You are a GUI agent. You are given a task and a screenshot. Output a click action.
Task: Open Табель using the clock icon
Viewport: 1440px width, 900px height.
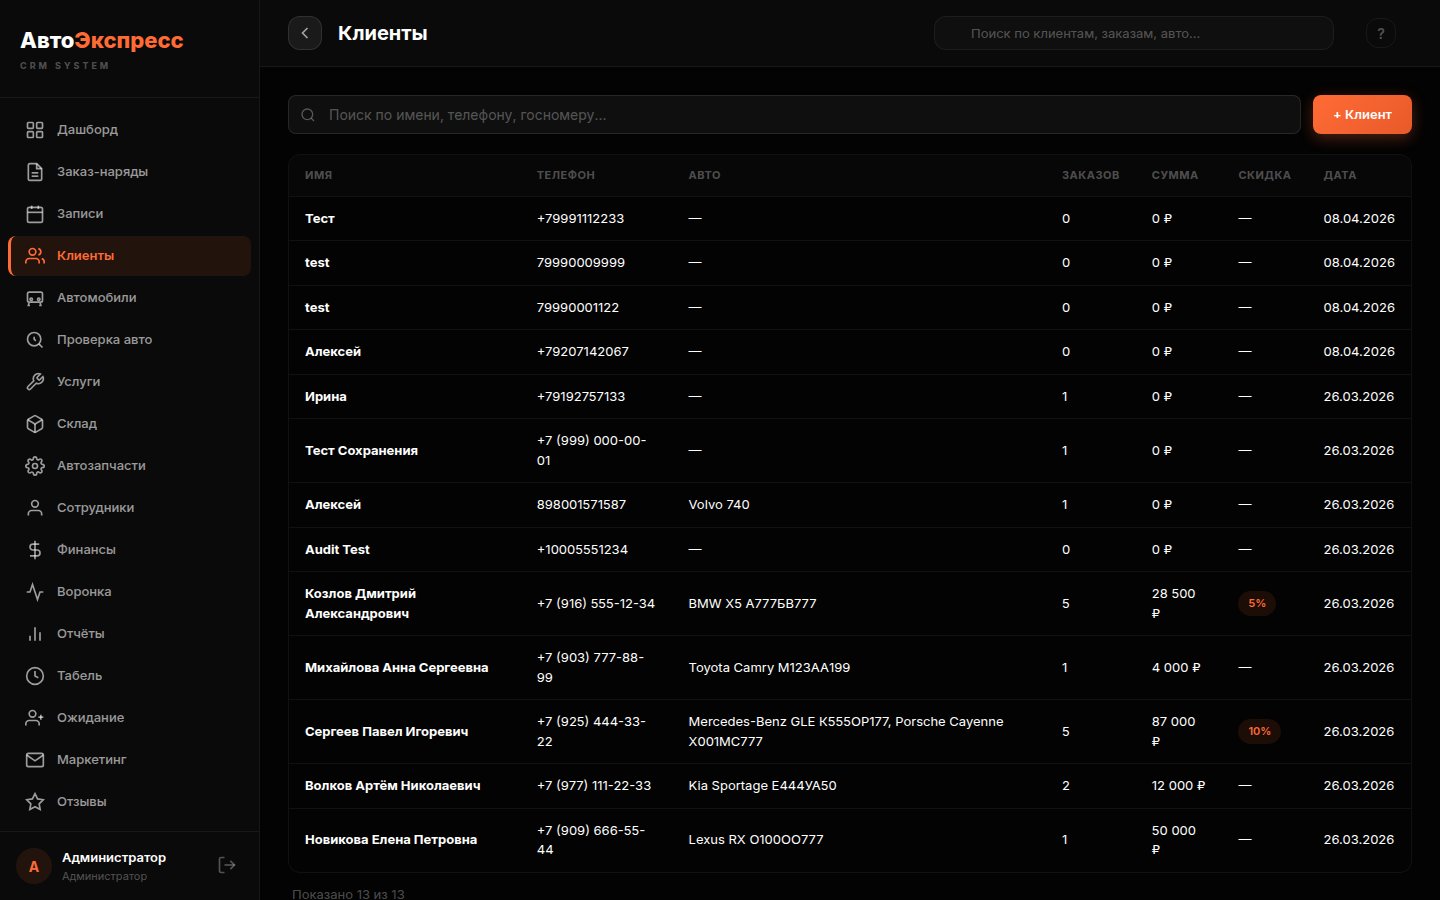point(34,675)
